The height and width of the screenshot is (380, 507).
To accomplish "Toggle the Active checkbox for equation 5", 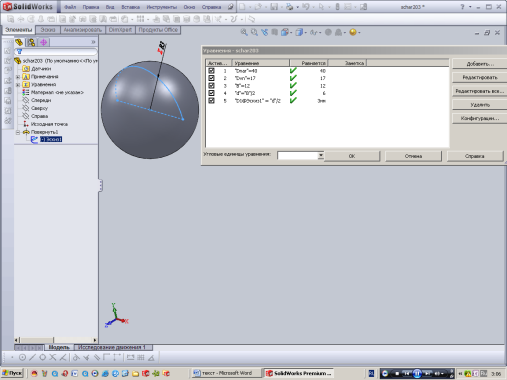I will 211,100.
